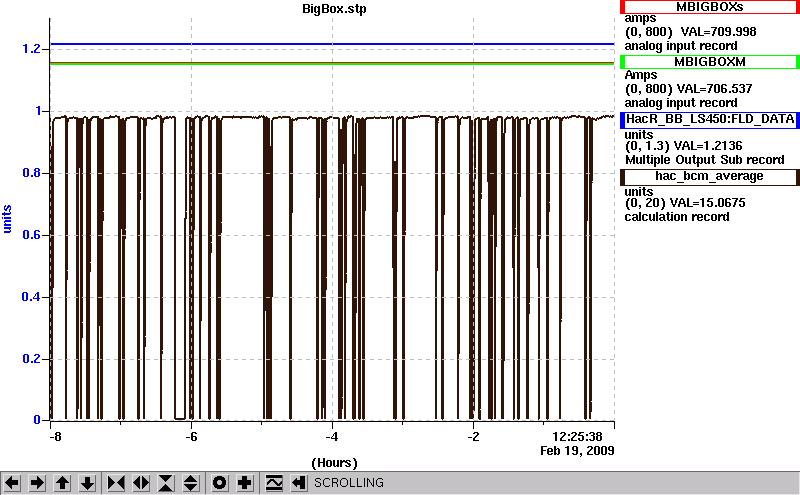
Task: Select the MBIGBOXs red legend entry
Action: click(710, 7)
